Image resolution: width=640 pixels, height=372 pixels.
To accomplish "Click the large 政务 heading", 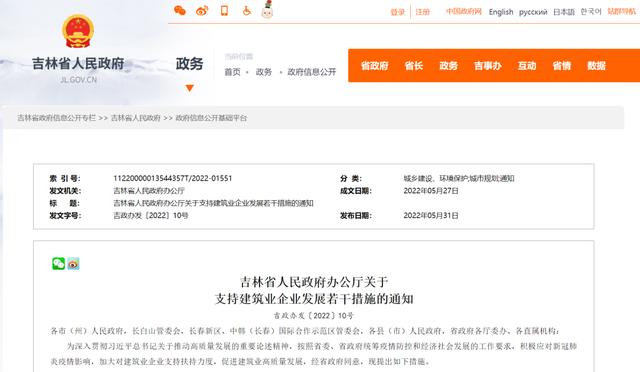I will point(189,64).
